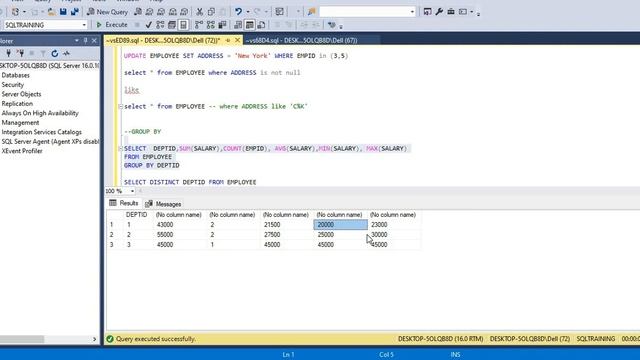Viewport: 640px width, 360px height.
Task: Close the Object Explorer panel
Action: click(x=94, y=40)
